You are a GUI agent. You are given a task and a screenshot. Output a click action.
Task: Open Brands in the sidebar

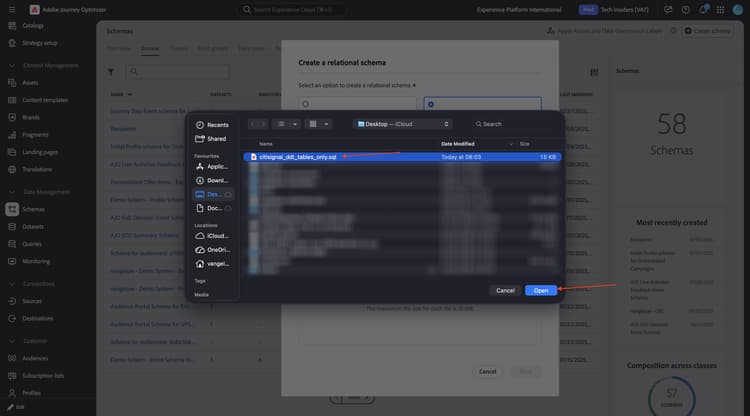click(31, 117)
